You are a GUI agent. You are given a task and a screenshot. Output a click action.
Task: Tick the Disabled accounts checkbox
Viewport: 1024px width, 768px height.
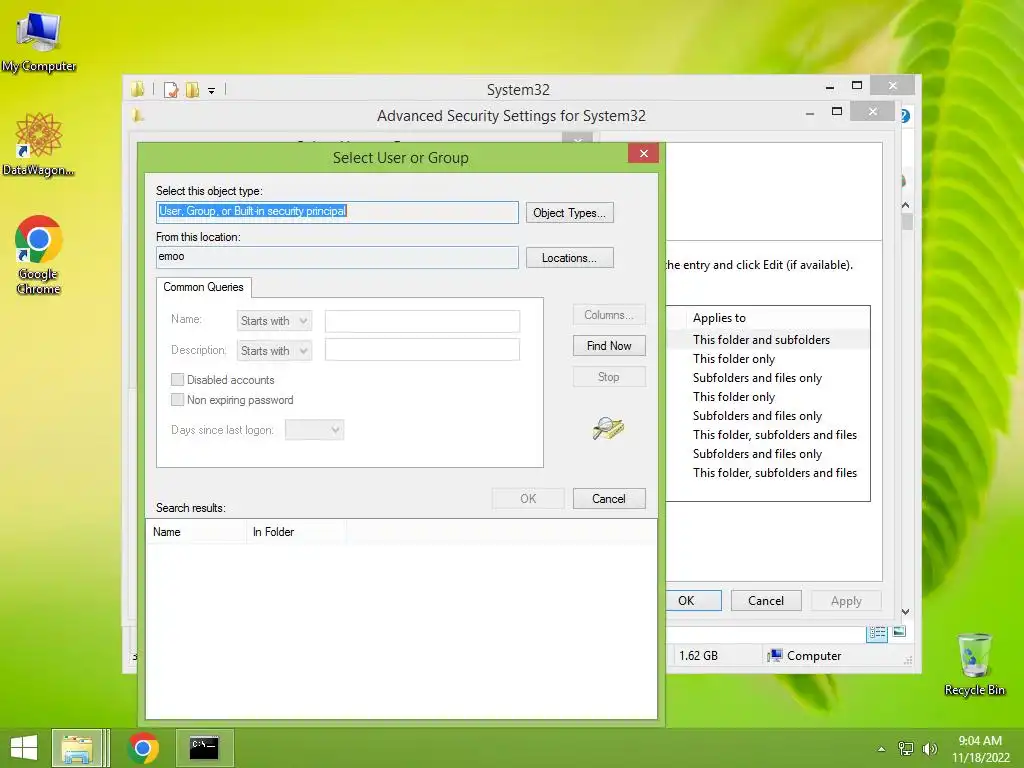(x=177, y=379)
